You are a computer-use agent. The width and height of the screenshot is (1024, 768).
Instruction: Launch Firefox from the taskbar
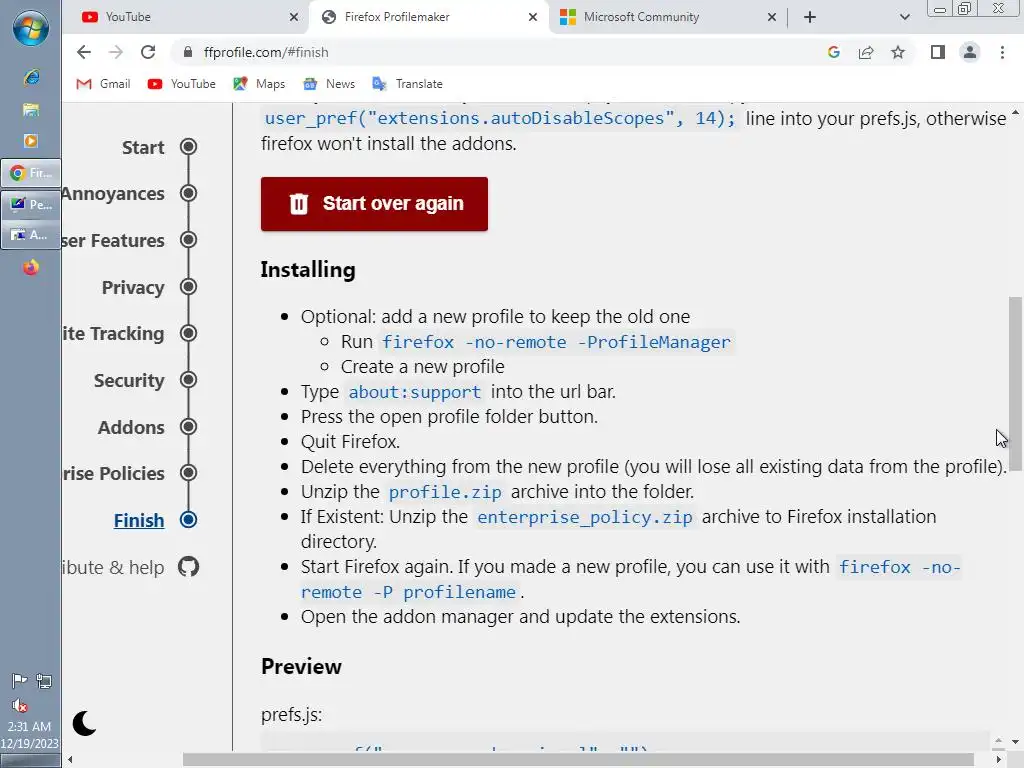tap(31, 267)
